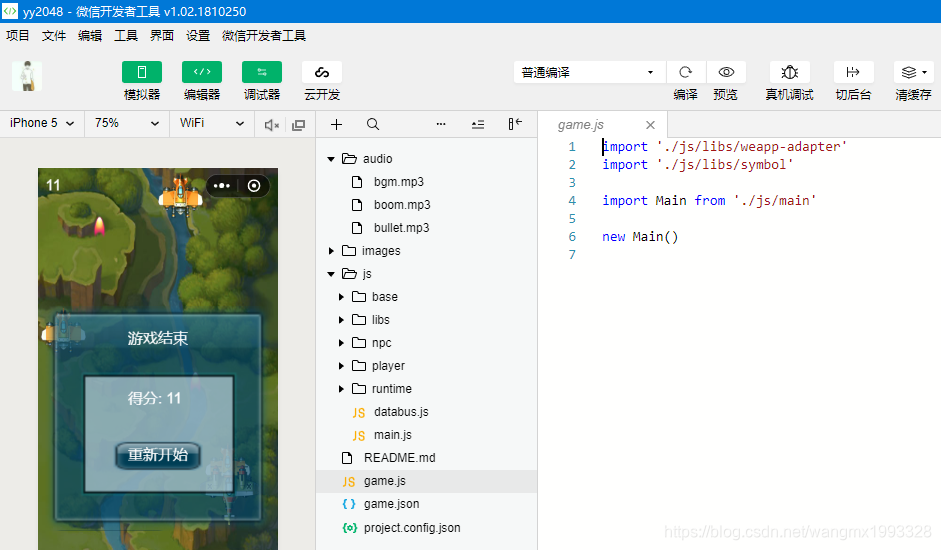Click code line 4 import Main statement

[709, 201]
